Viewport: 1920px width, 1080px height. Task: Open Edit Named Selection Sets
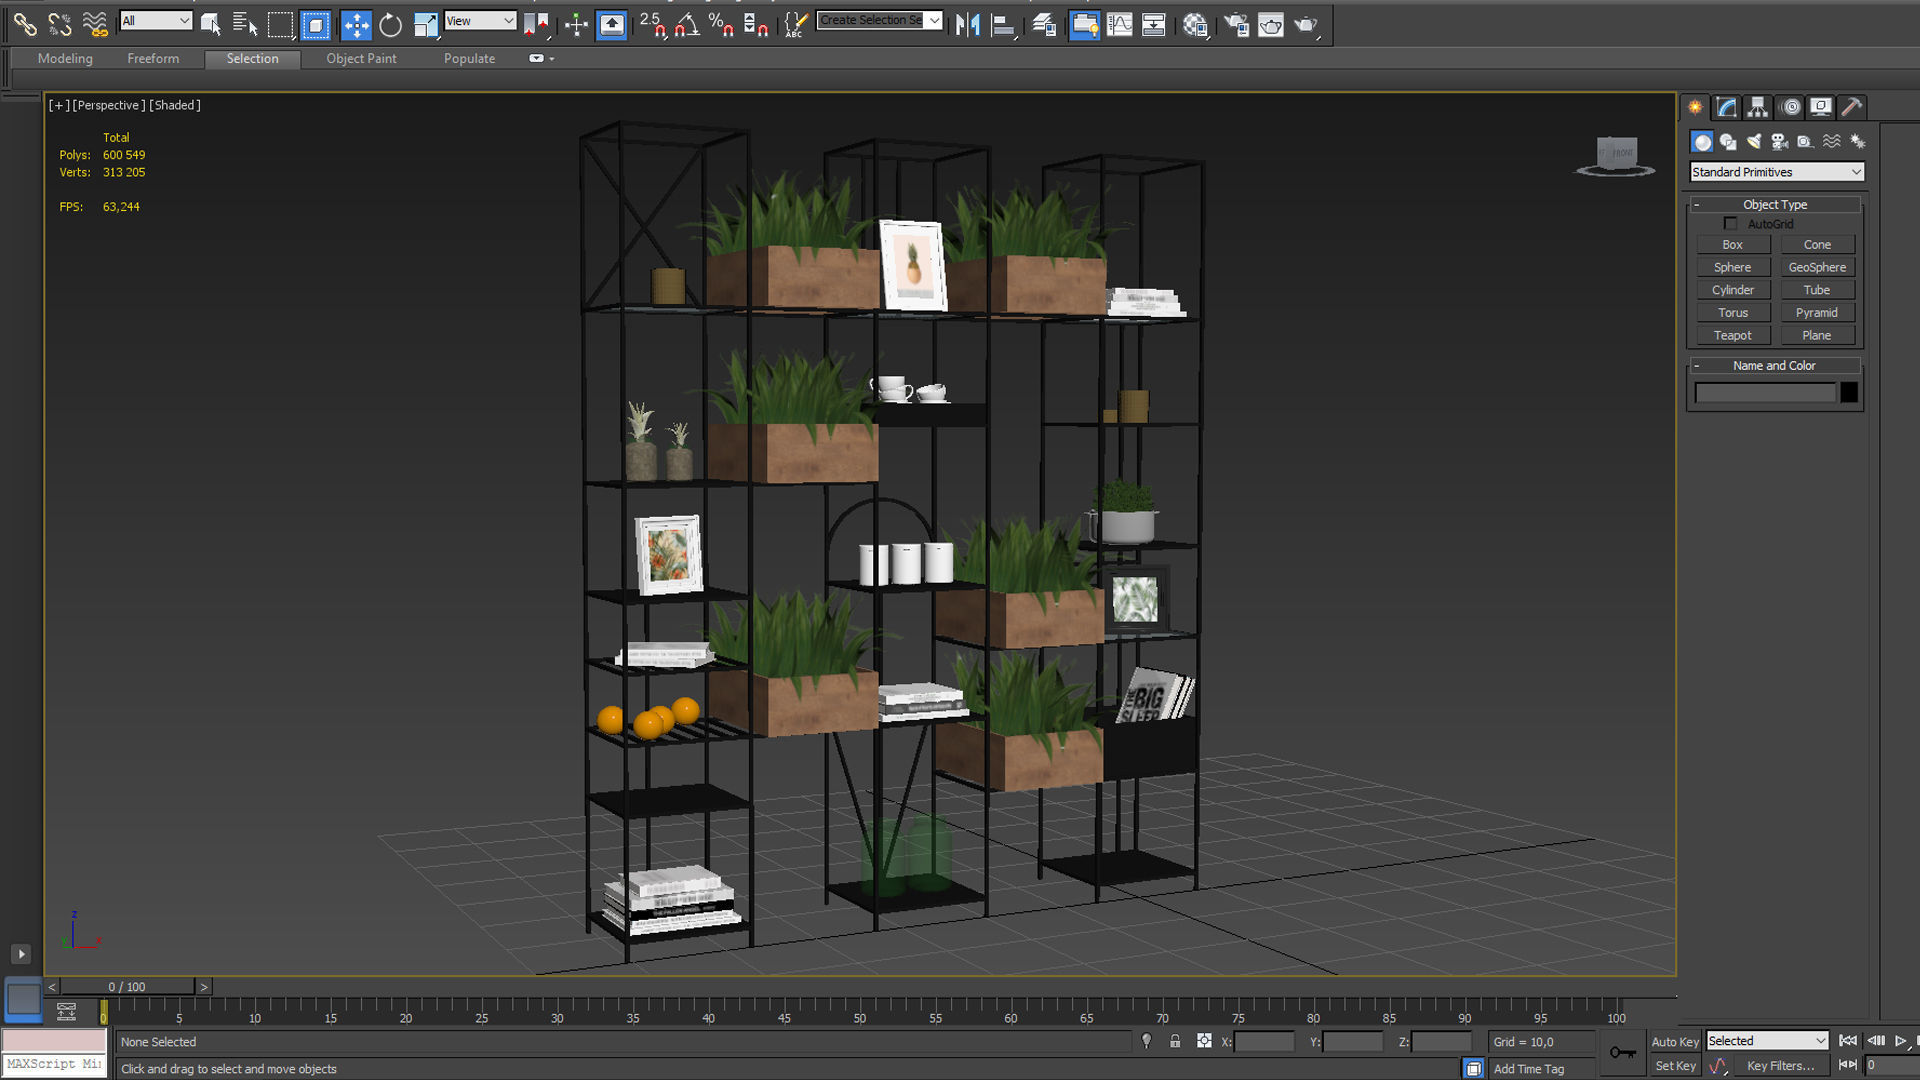pyautogui.click(x=796, y=24)
